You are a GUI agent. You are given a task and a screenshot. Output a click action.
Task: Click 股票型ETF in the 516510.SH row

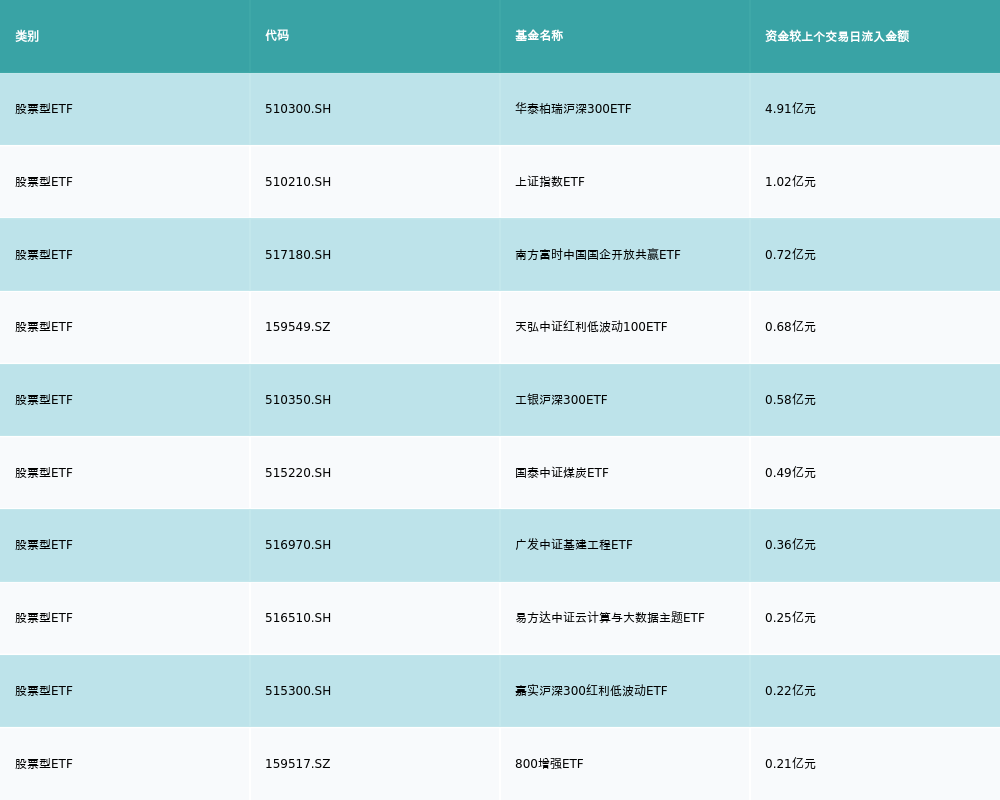pyautogui.click(x=44, y=618)
